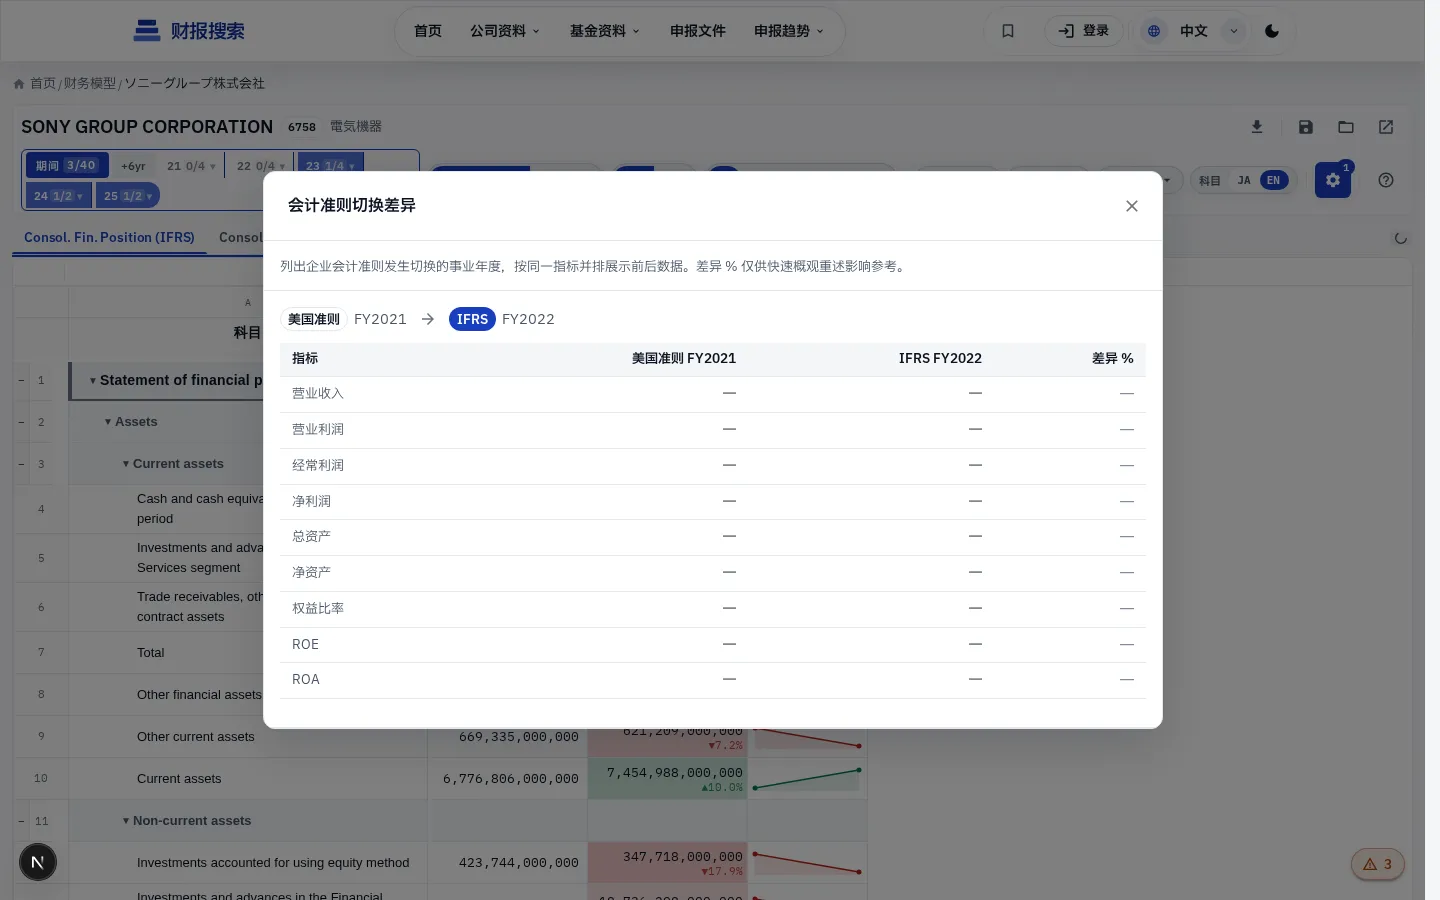Toggle the 期间 3/40 period chip
Image resolution: width=1440 pixels, height=900 pixels.
(x=66, y=166)
